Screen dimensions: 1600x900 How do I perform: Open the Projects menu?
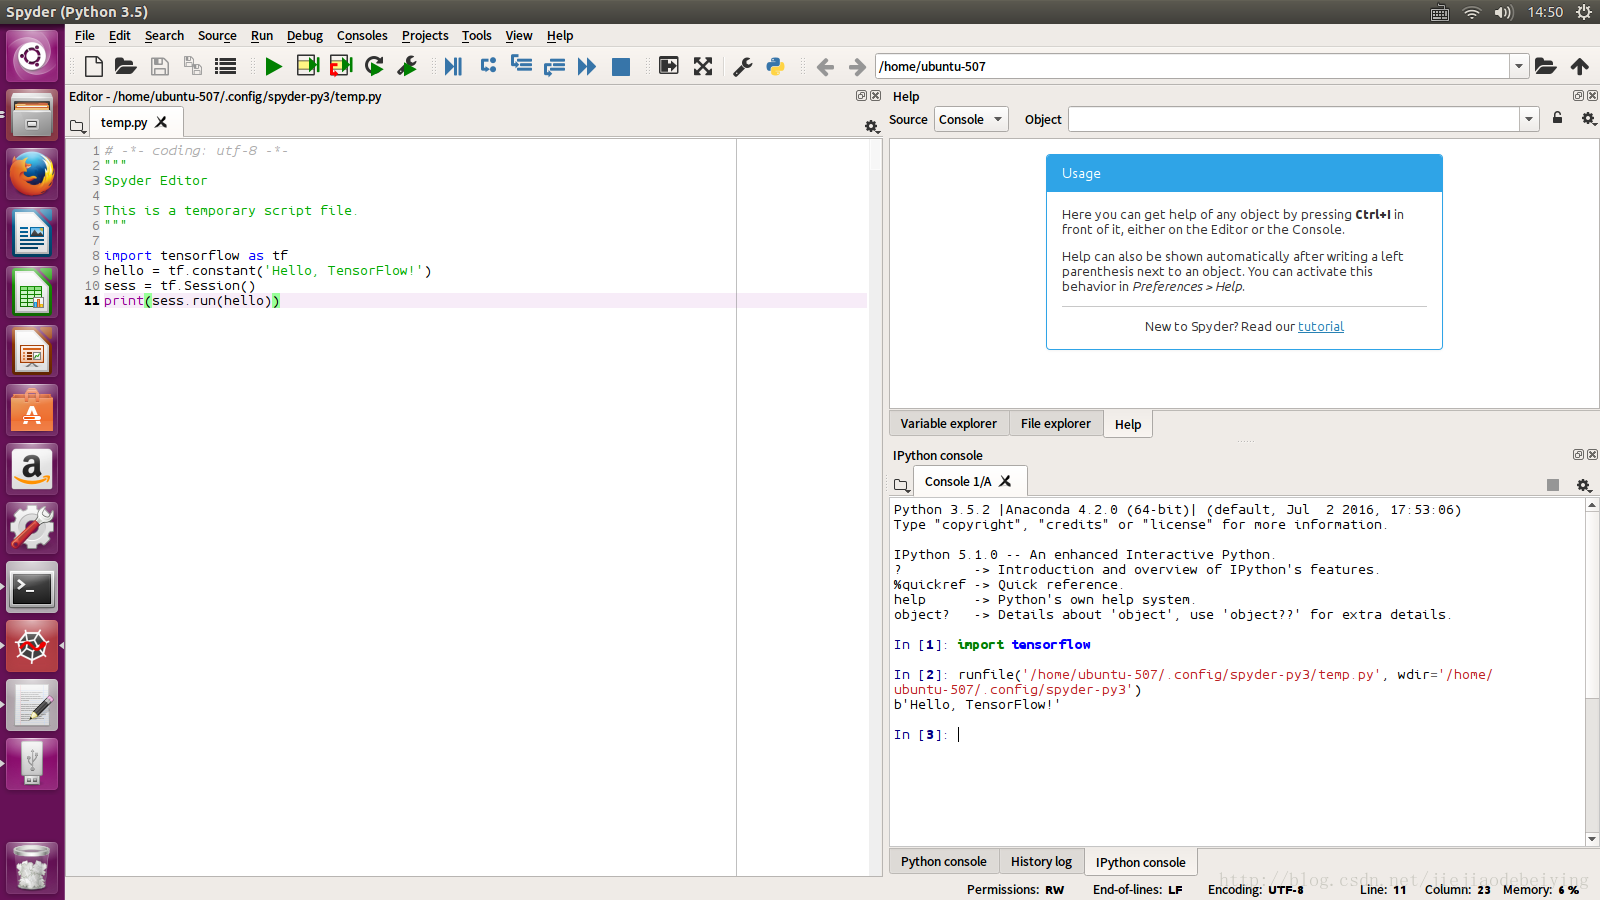coord(425,35)
